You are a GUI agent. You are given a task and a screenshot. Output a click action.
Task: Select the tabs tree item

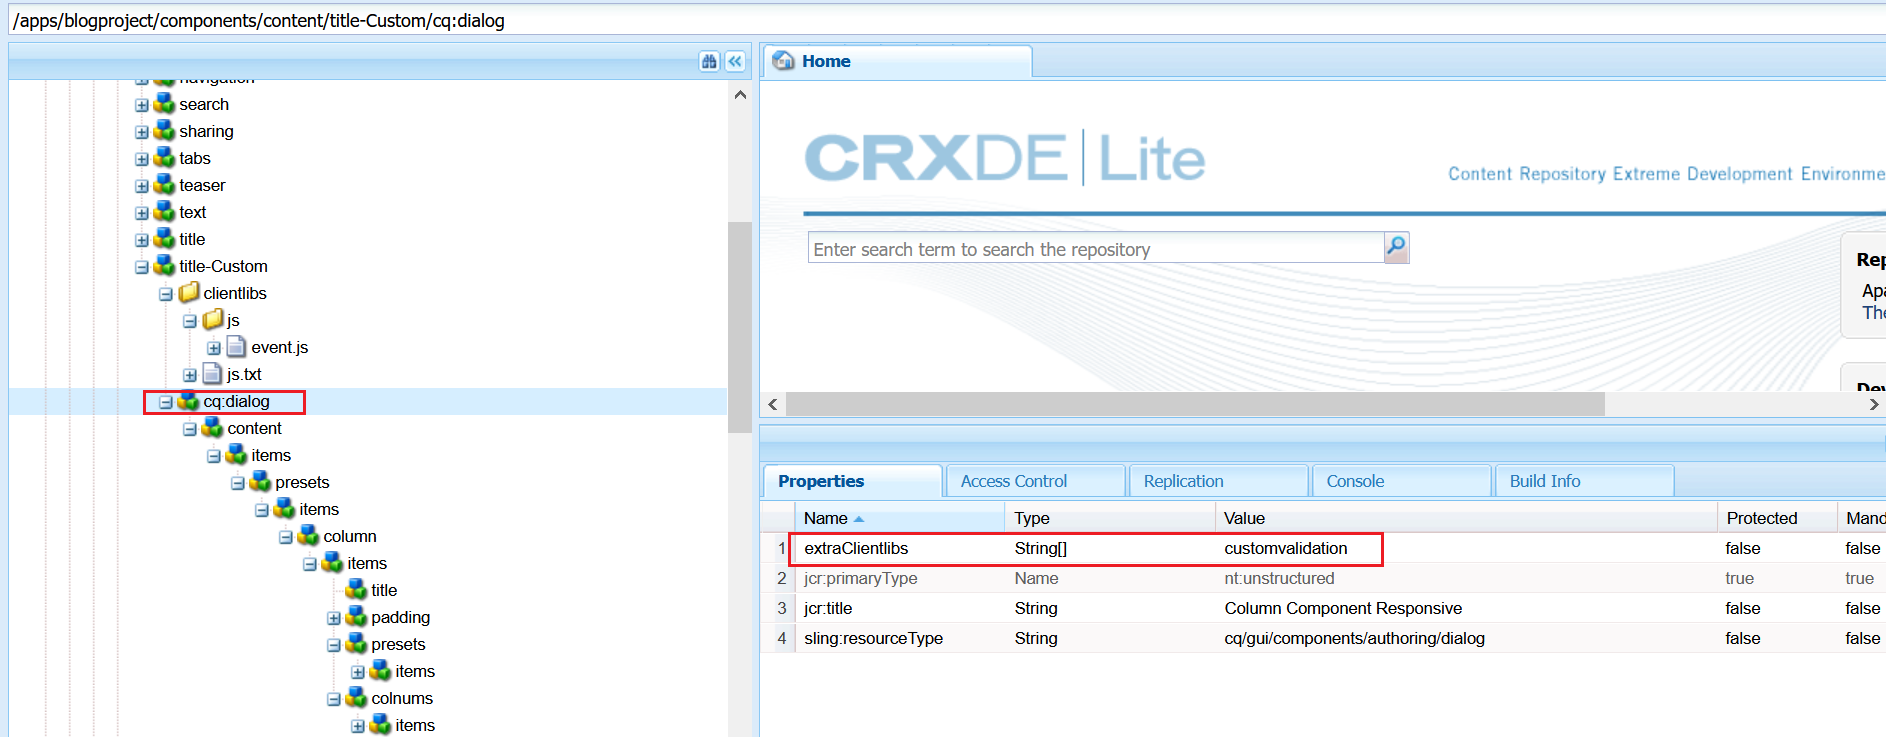195,158
